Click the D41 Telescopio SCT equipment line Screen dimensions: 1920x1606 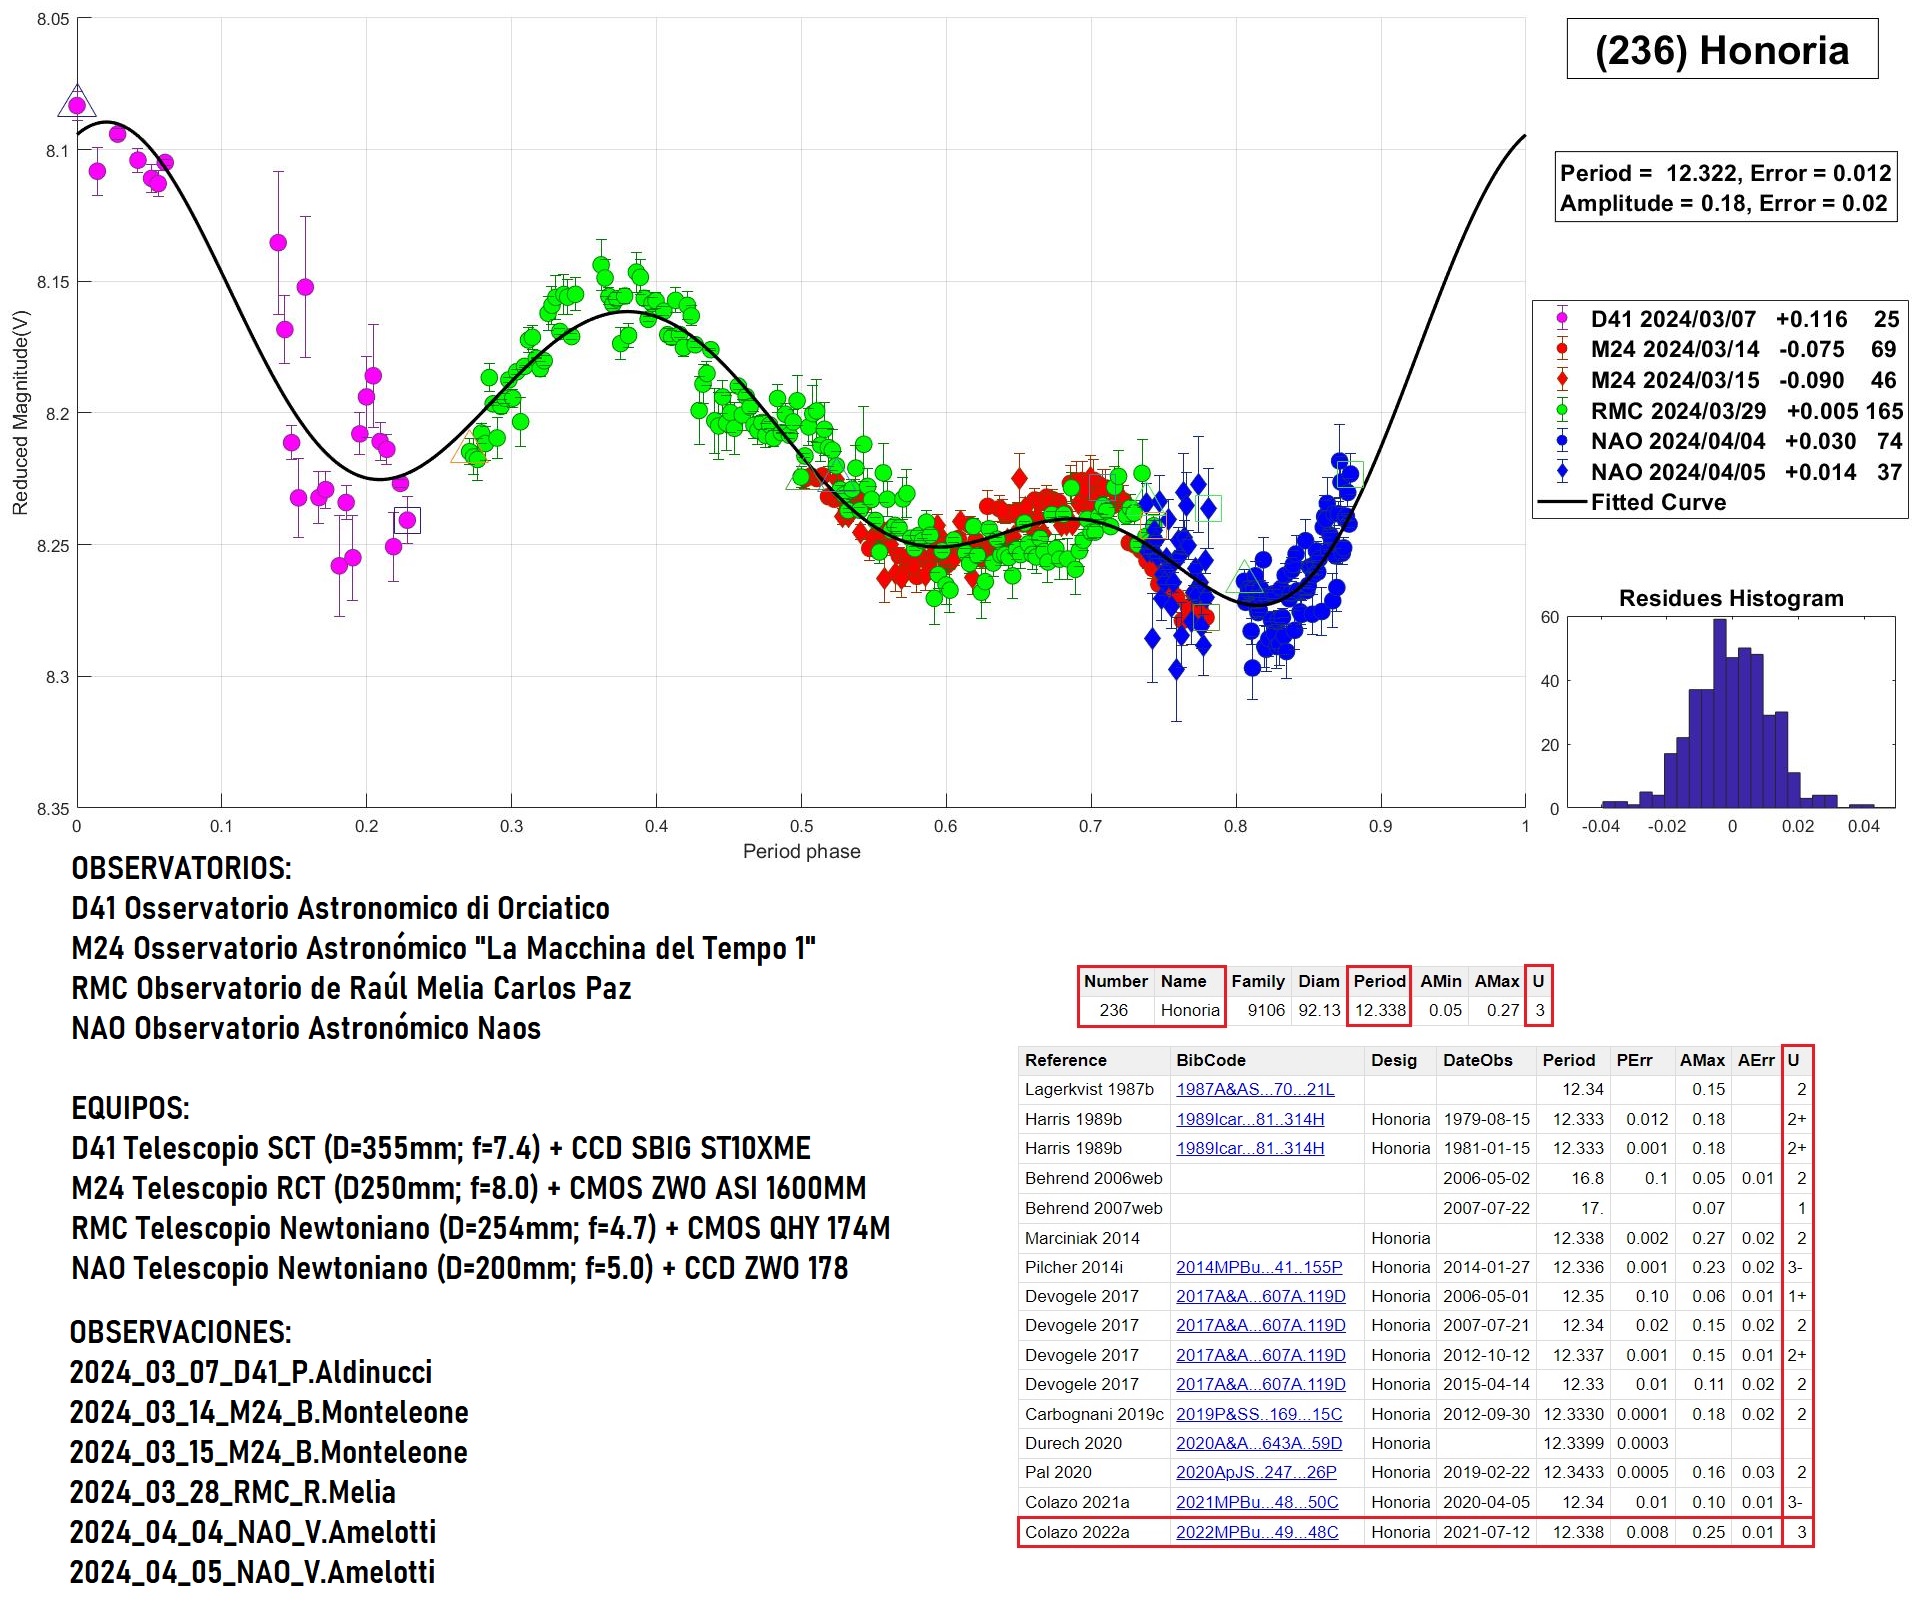[x=441, y=1147]
